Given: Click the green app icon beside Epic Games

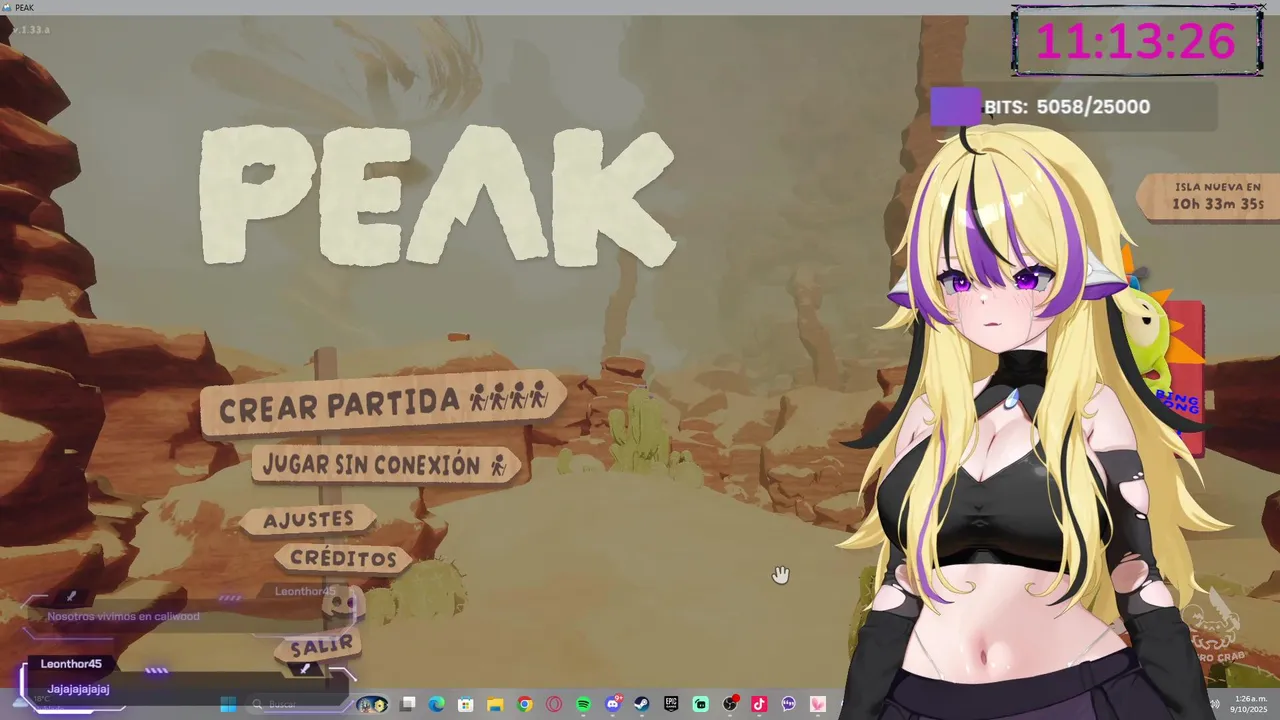Looking at the screenshot, I should click(x=701, y=704).
